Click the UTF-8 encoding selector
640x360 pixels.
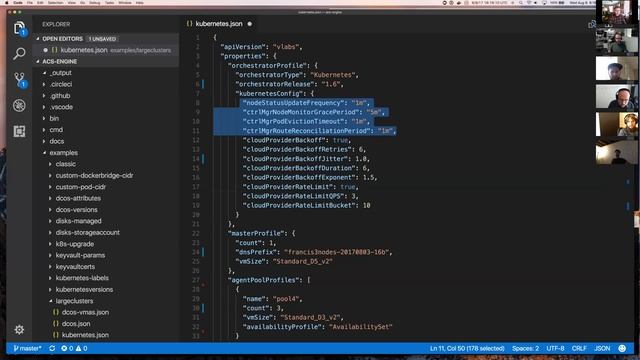coord(555,349)
